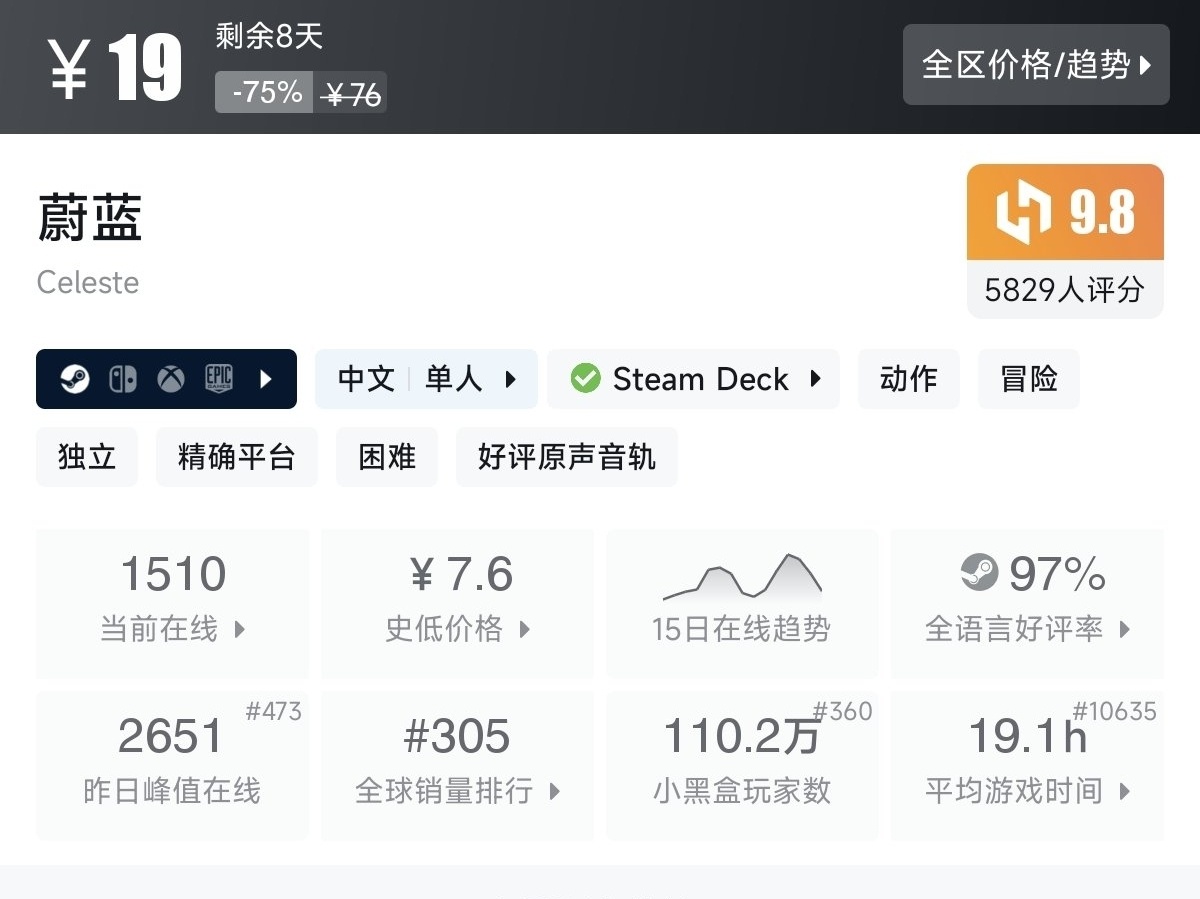Select the 冒险 genre tag

click(1028, 379)
